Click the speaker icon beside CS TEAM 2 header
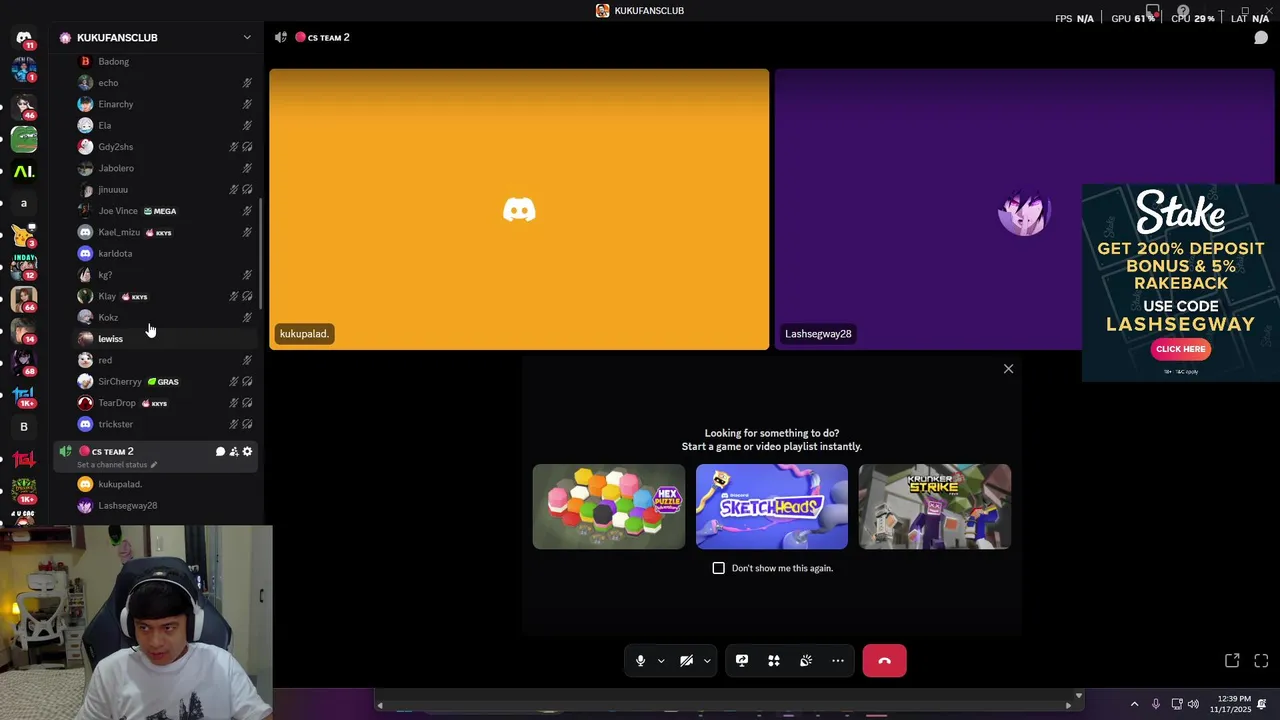This screenshot has height=720, width=1280. tap(281, 37)
